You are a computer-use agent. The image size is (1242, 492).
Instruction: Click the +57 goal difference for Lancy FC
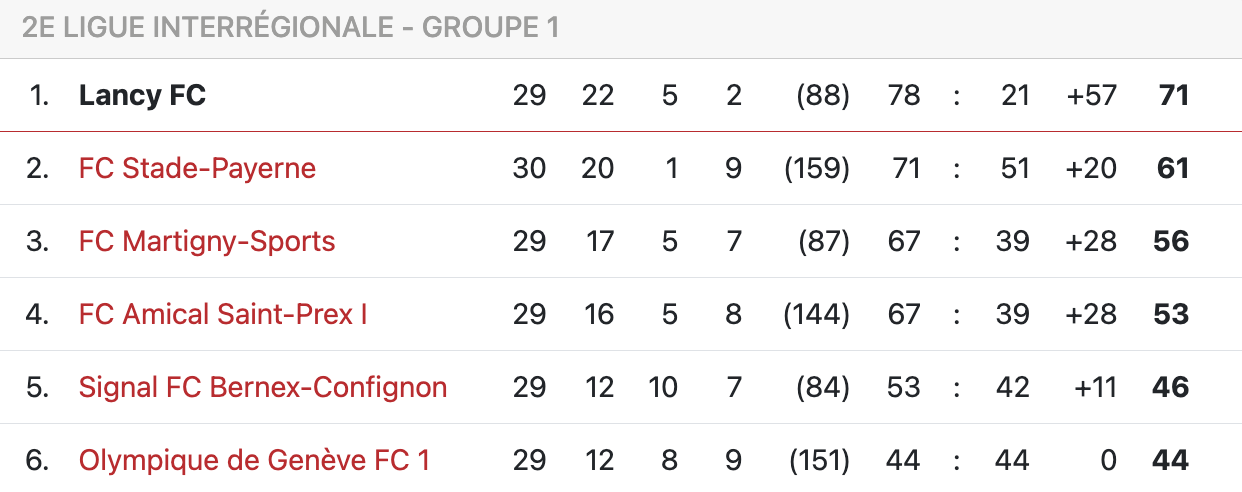coord(1091,95)
